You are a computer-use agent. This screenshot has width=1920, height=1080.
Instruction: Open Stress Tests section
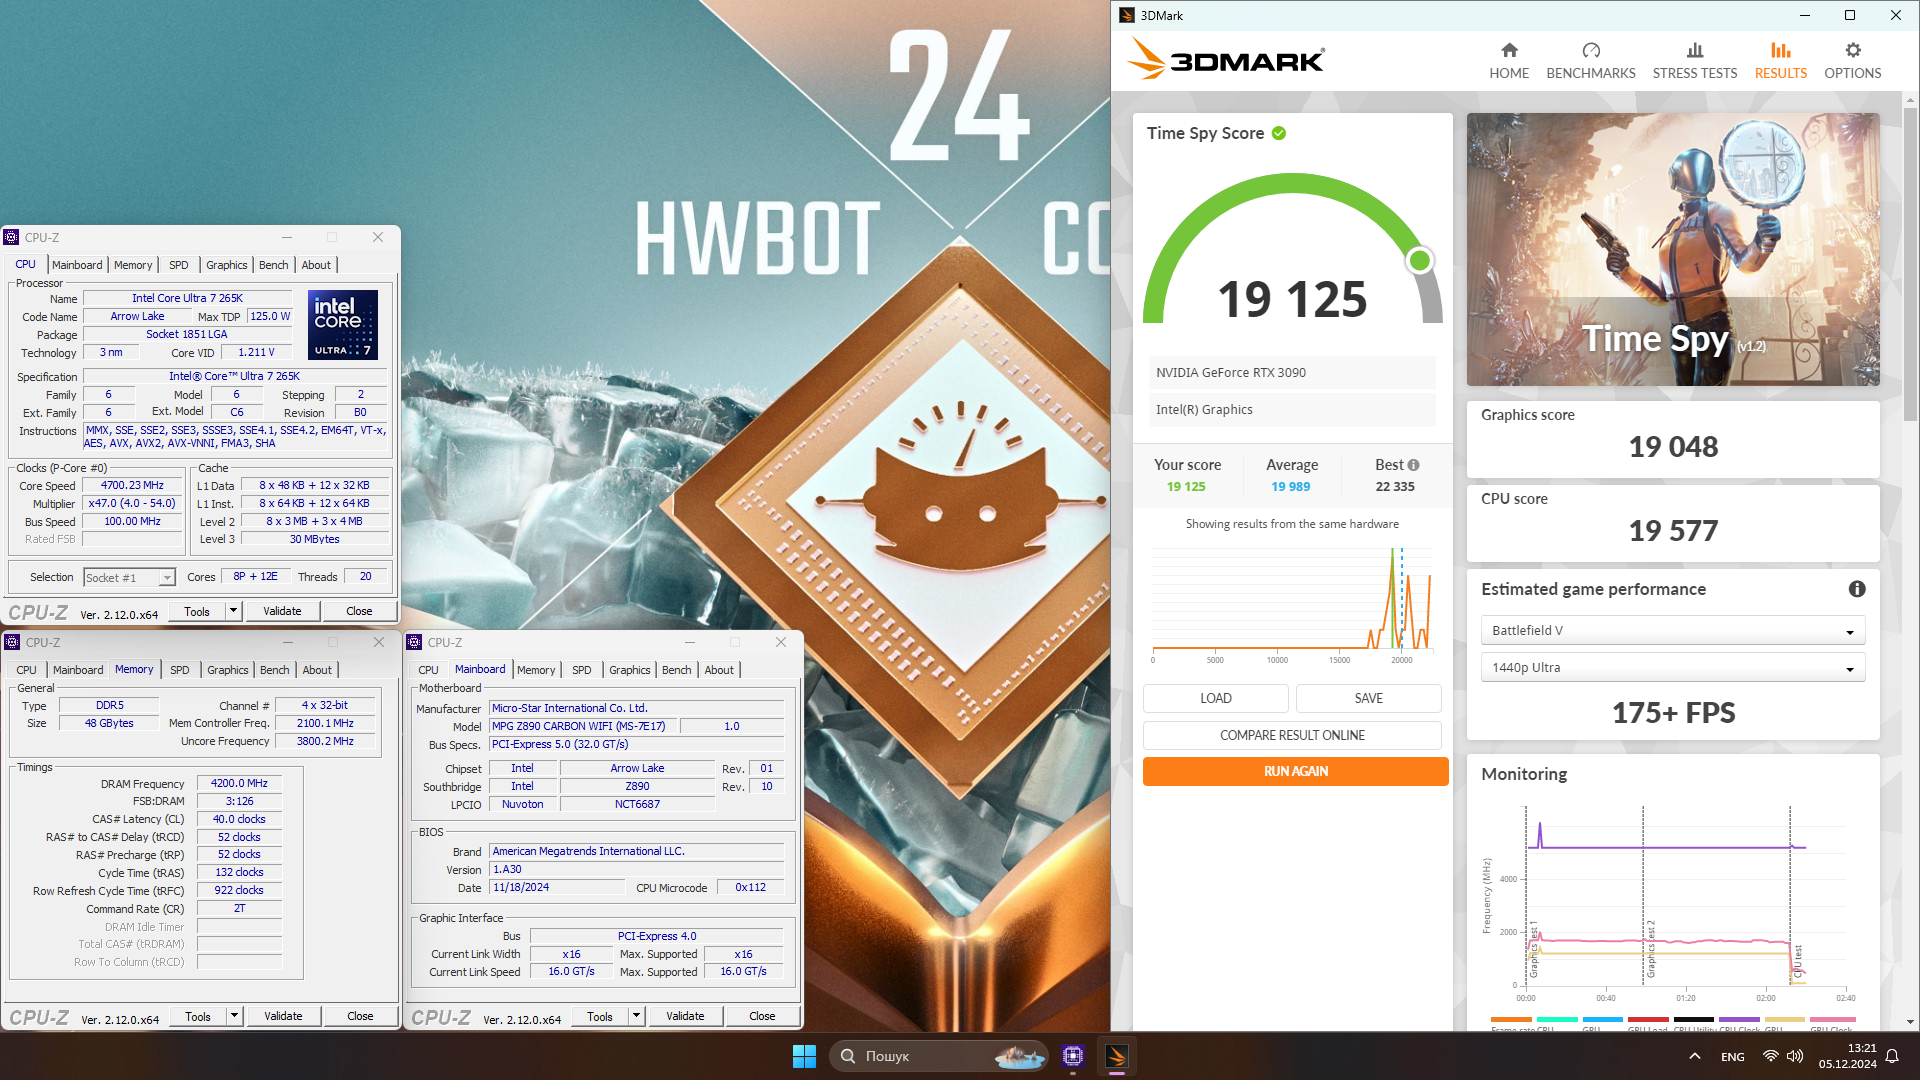[1694, 60]
